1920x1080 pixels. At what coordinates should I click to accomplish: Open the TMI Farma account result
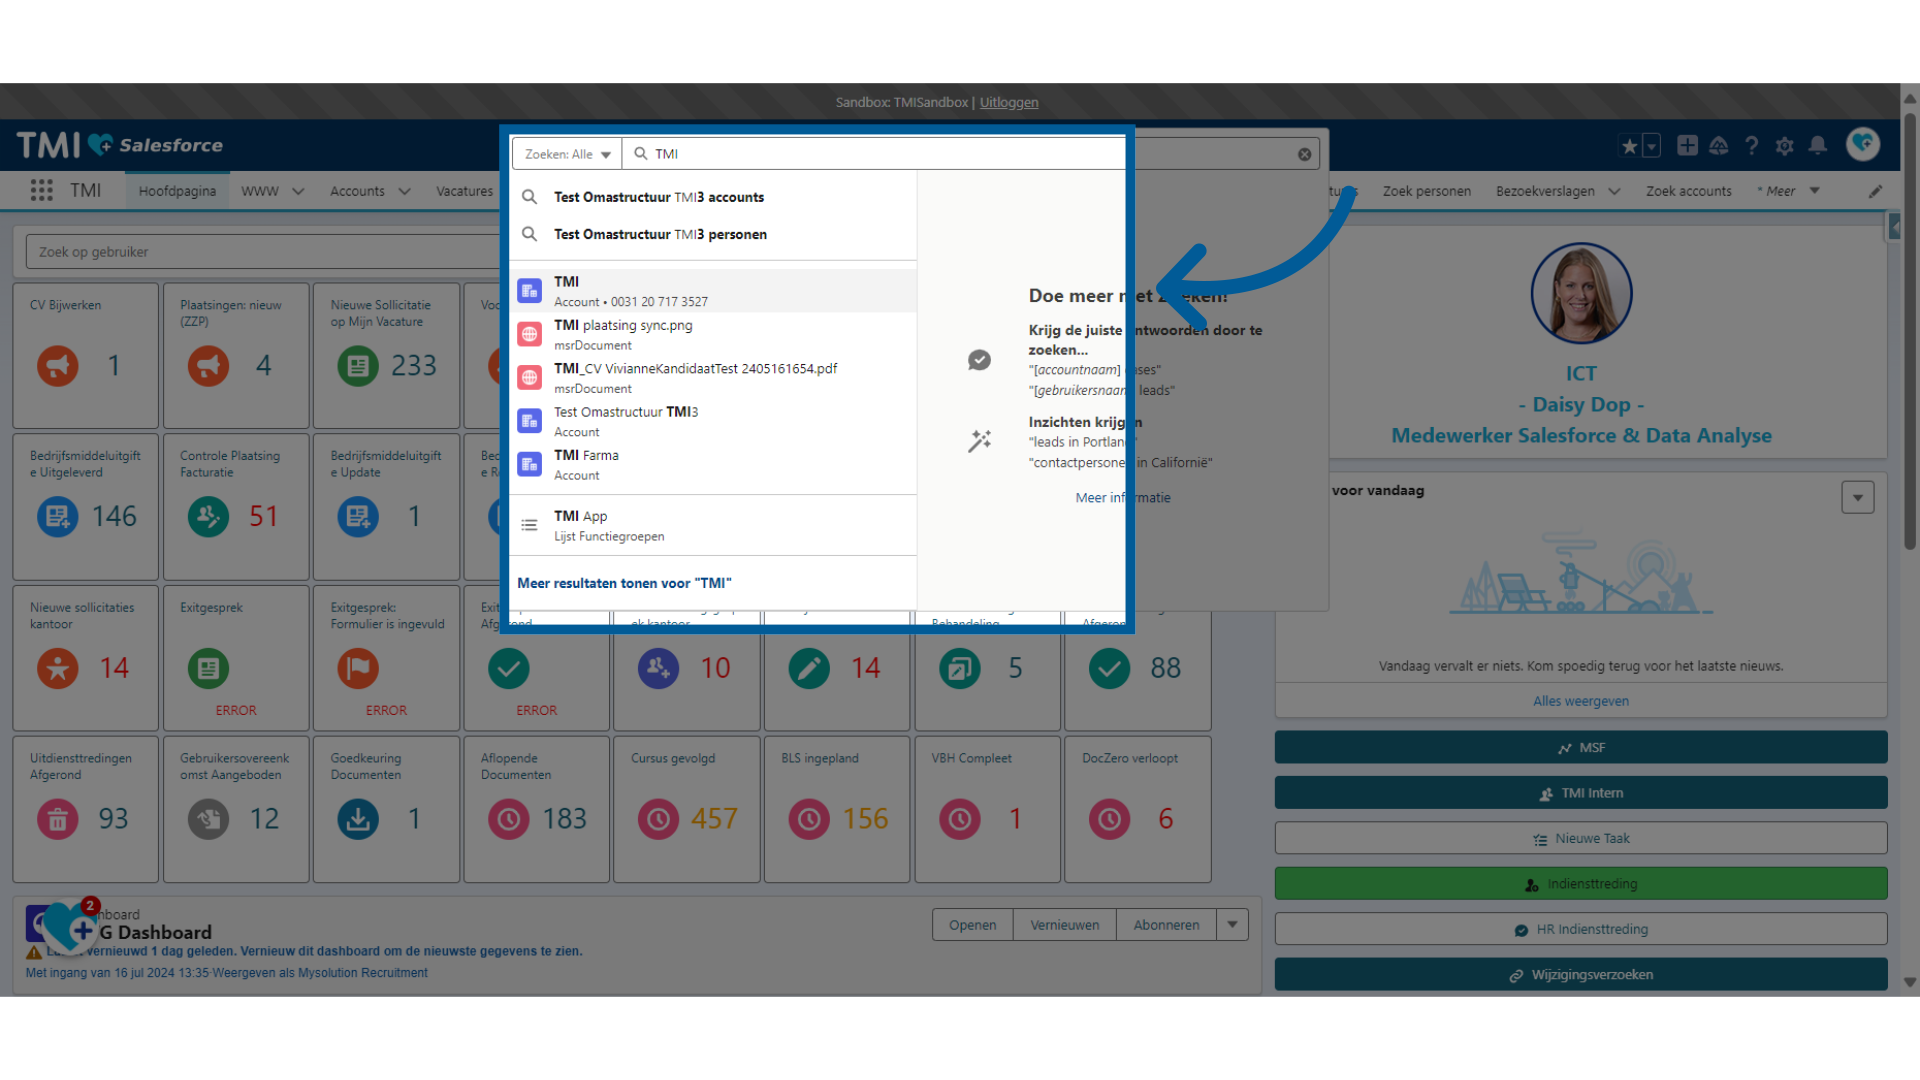(713, 465)
